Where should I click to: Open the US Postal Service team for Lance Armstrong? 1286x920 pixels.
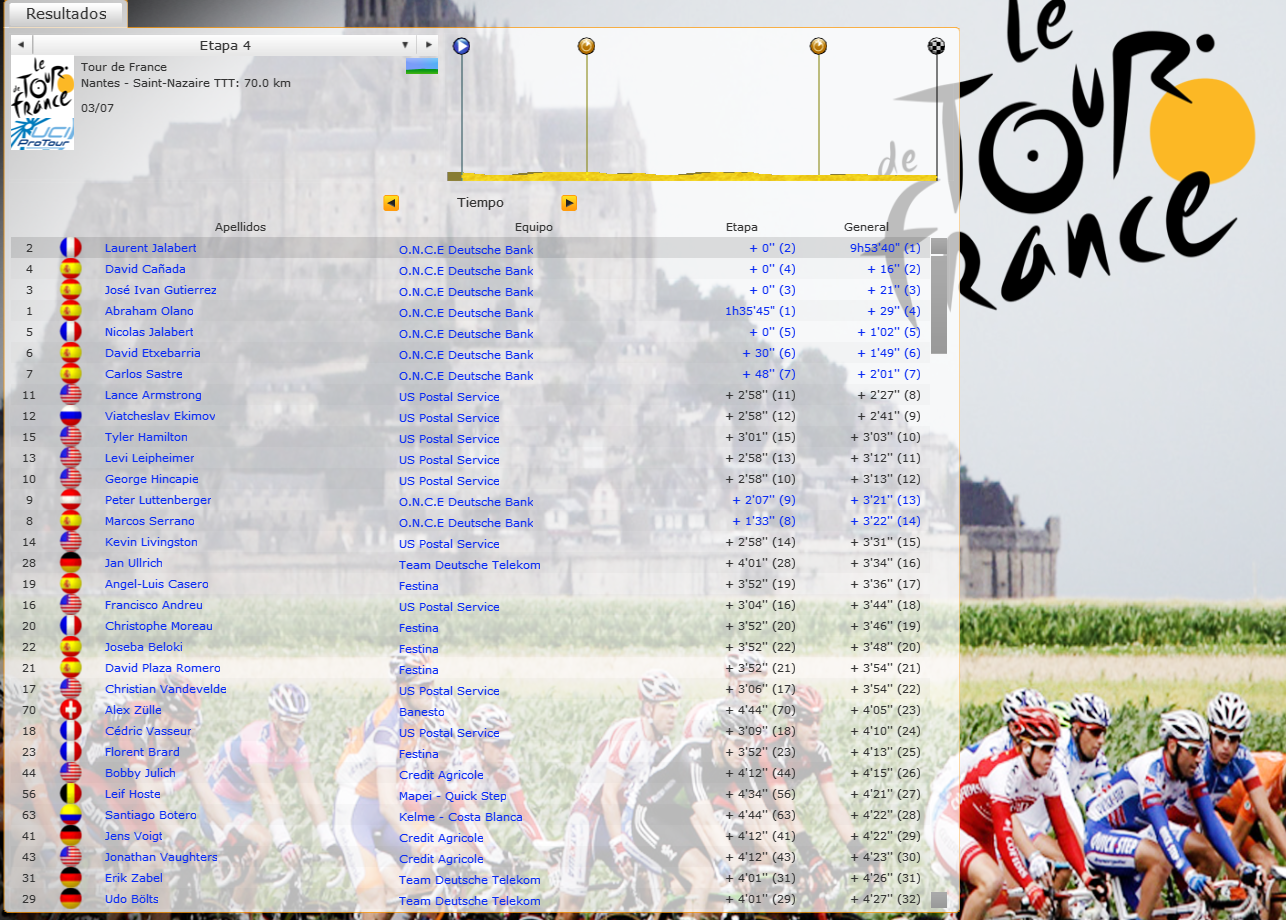pos(449,397)
